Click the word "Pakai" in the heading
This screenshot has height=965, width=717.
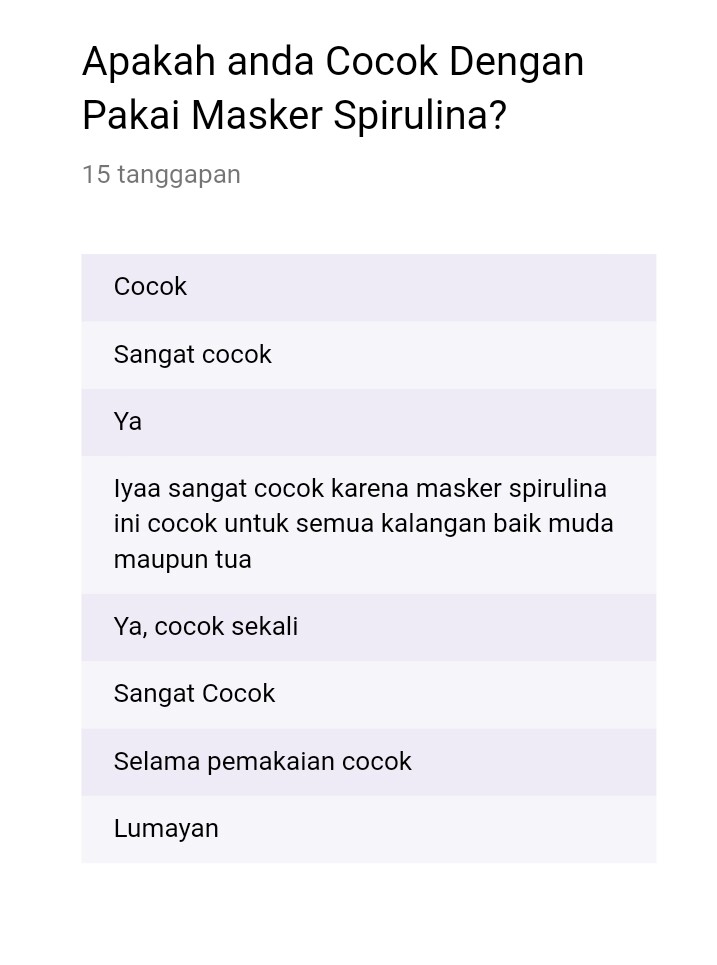131,116
